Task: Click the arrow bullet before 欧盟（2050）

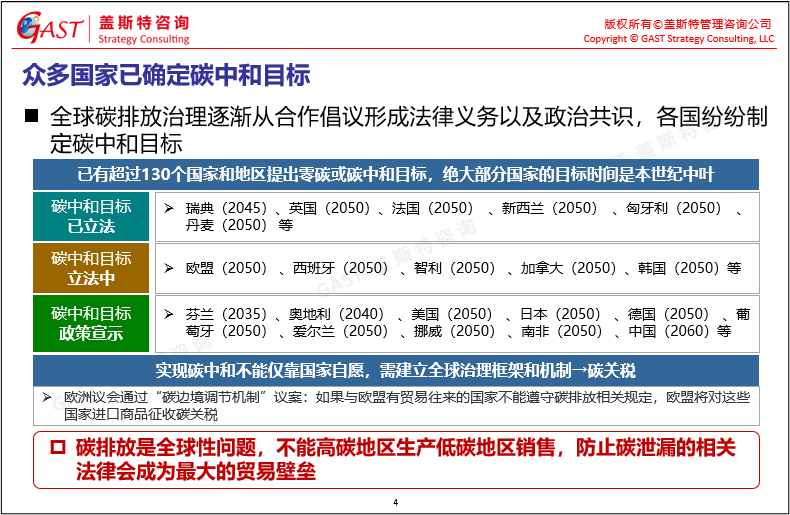Action: (x=169, y=268)
